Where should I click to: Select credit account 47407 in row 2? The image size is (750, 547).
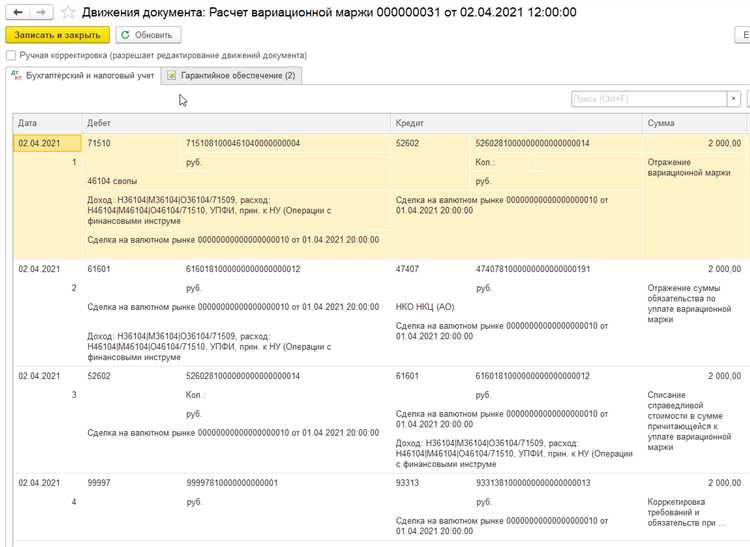pyautogui.click(x=408, y=269)
